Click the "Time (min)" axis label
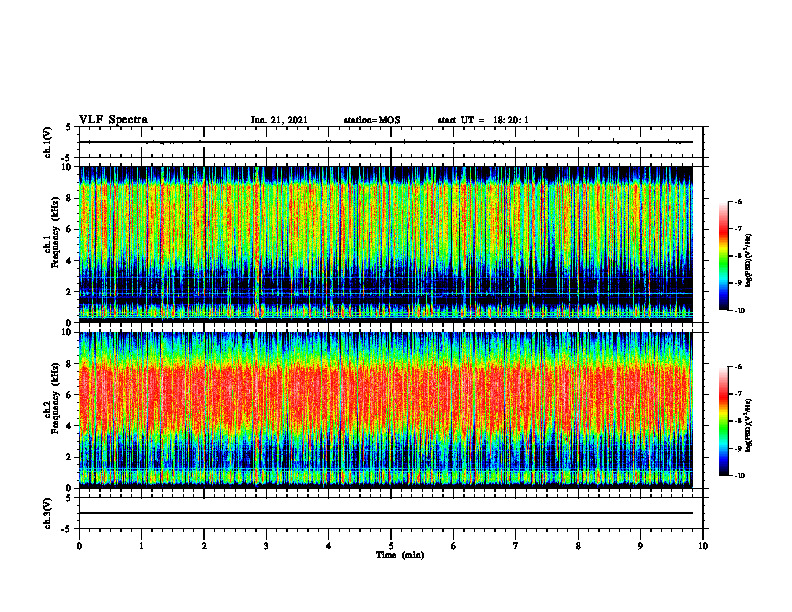The height and width of the screenshot is (612, 792). pyautogui.click(x=400, y=555)
